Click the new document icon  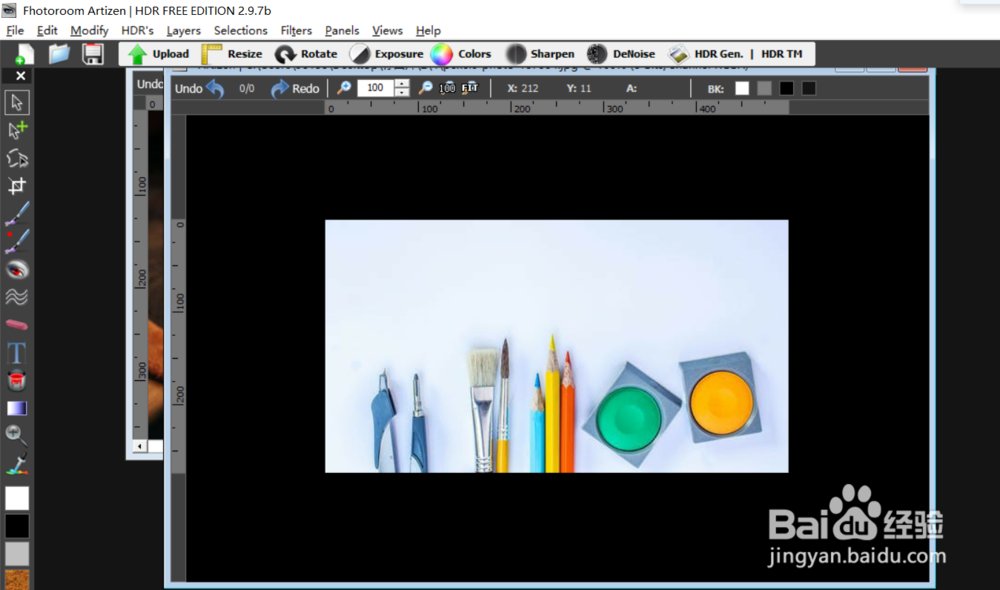tap(23, 54)
